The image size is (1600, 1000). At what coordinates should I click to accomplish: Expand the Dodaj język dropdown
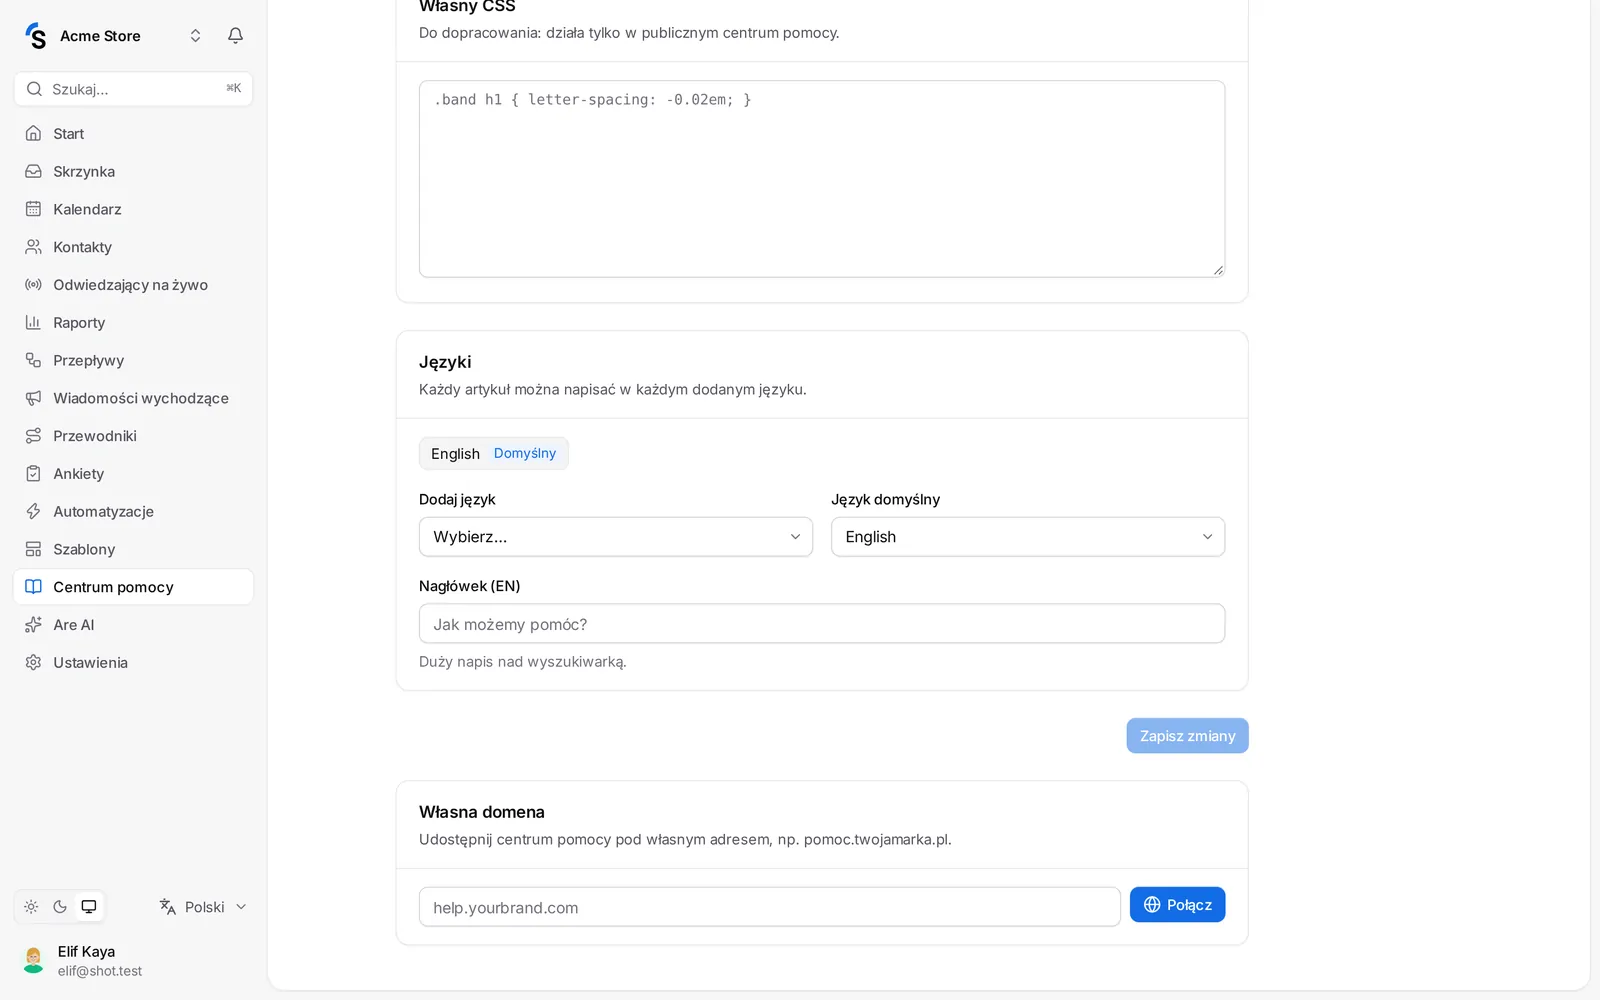(x=616, y=537)
